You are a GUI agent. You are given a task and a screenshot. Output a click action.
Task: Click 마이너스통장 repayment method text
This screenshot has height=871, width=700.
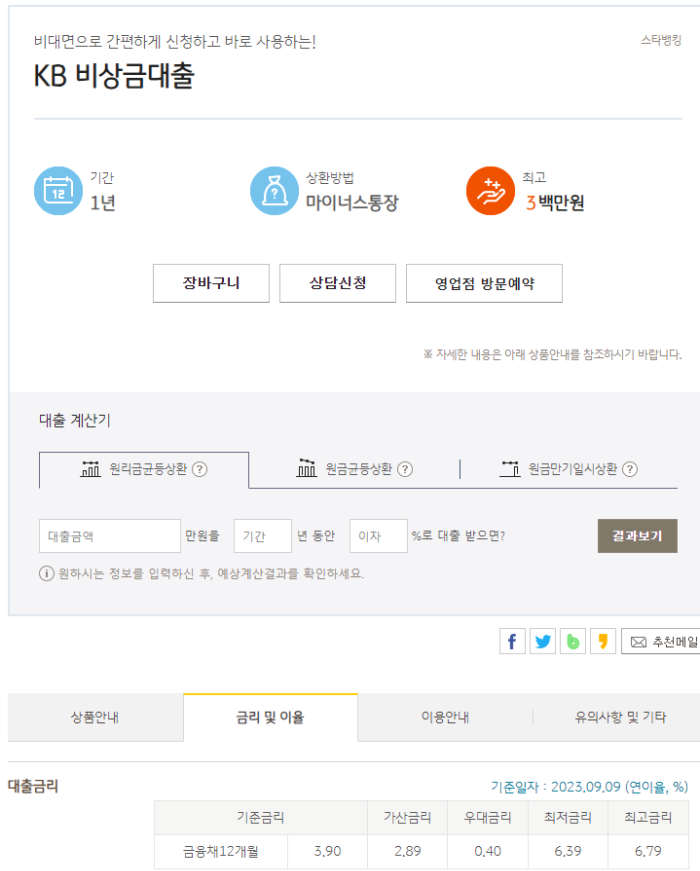tap(352, 203)
